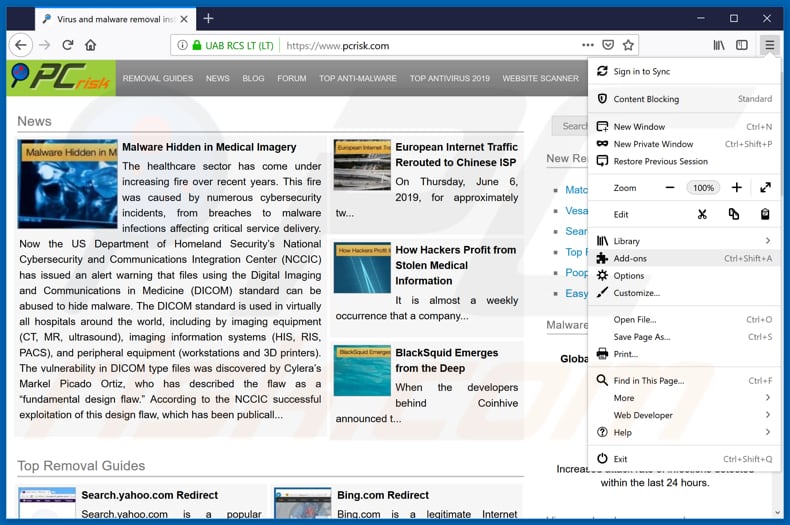Zoom out with the minus button

pyautogui.click(x=670, y=187)
